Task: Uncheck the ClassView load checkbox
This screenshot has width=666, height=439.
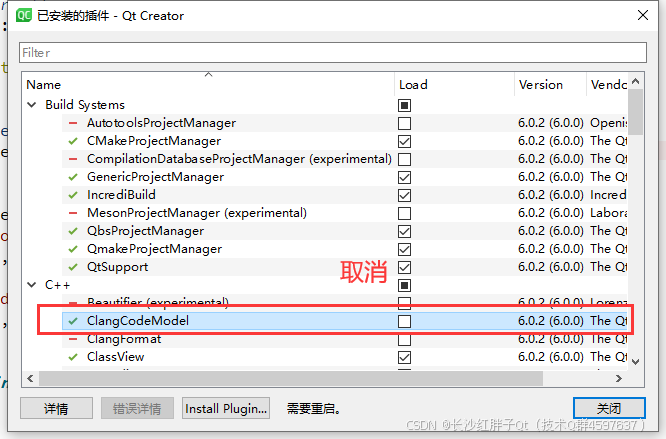Action: [x=404, y=357]
